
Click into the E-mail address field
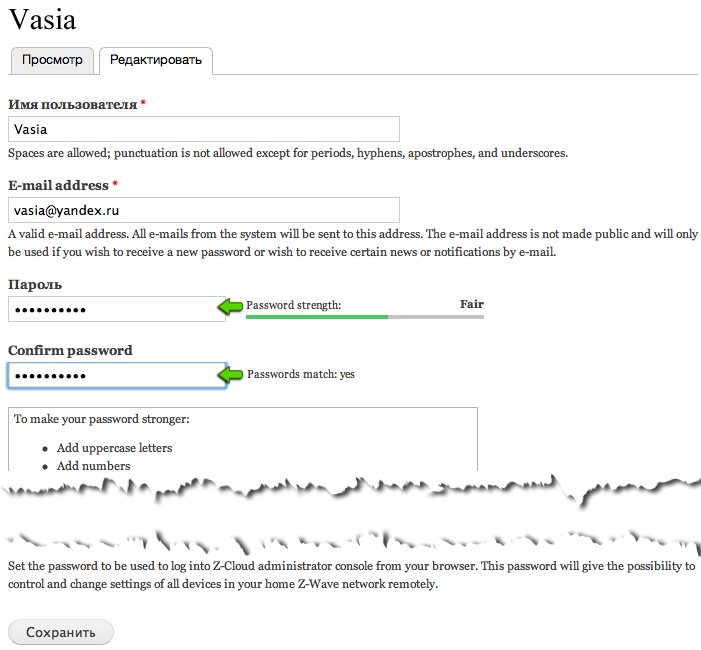click(204, 210)
